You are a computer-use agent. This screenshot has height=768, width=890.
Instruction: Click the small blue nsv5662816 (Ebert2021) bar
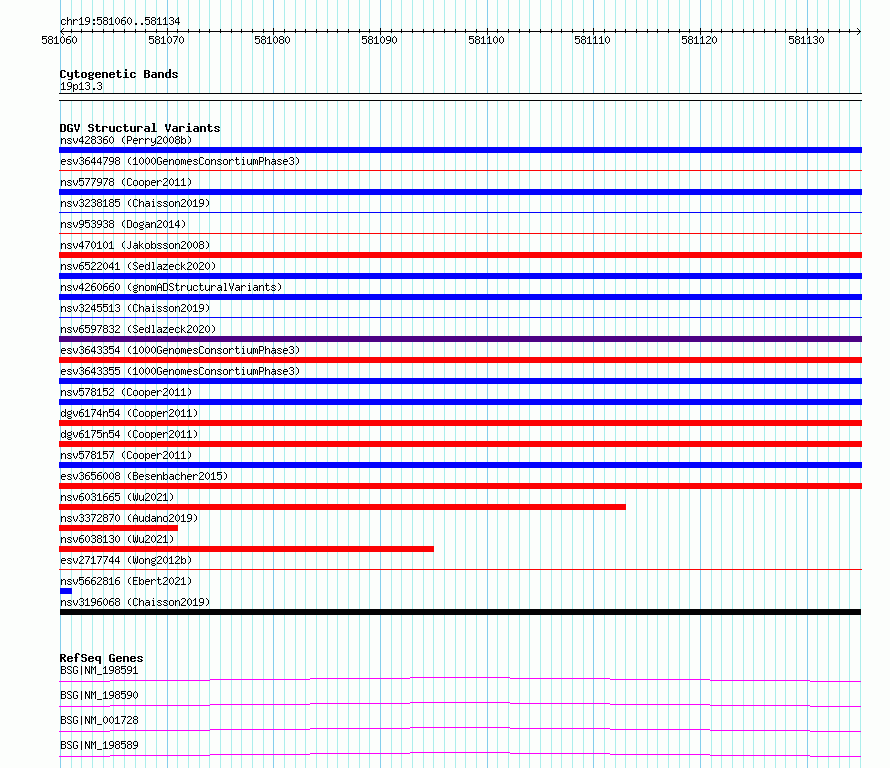[x=66, y=591]
